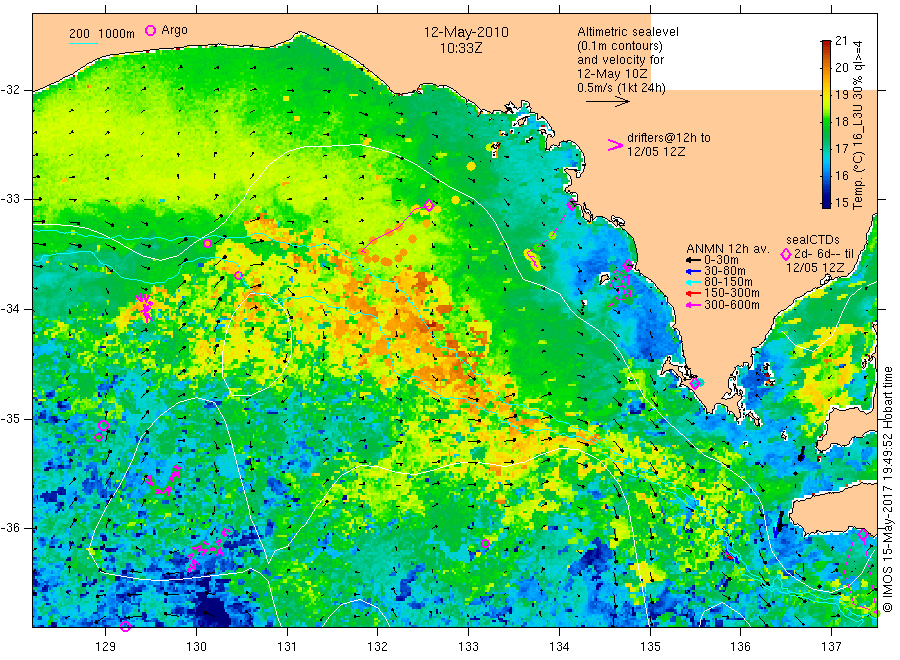Screen dimensions: 900x660
Task: Click the magenta arrow next to 300-600m
Action: 694,305
